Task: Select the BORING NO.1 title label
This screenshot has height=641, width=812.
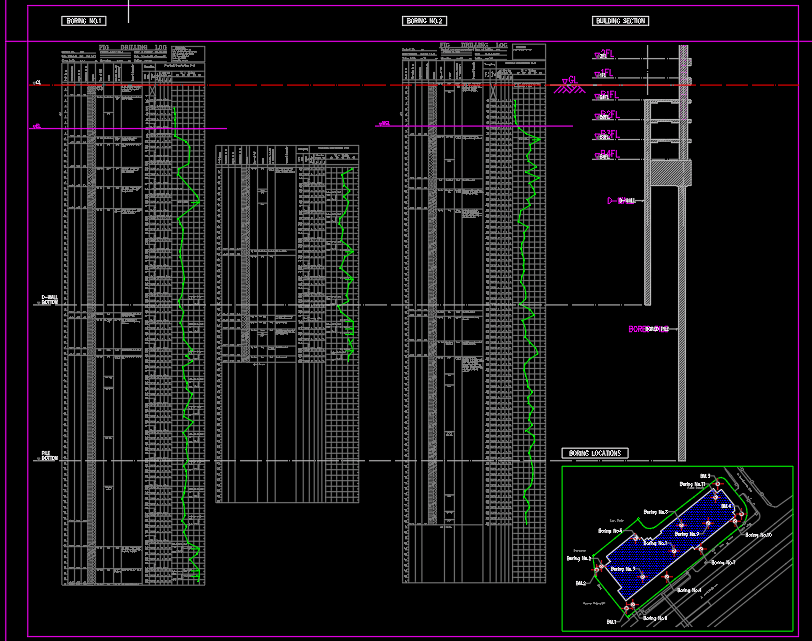Action: (84, 21)
